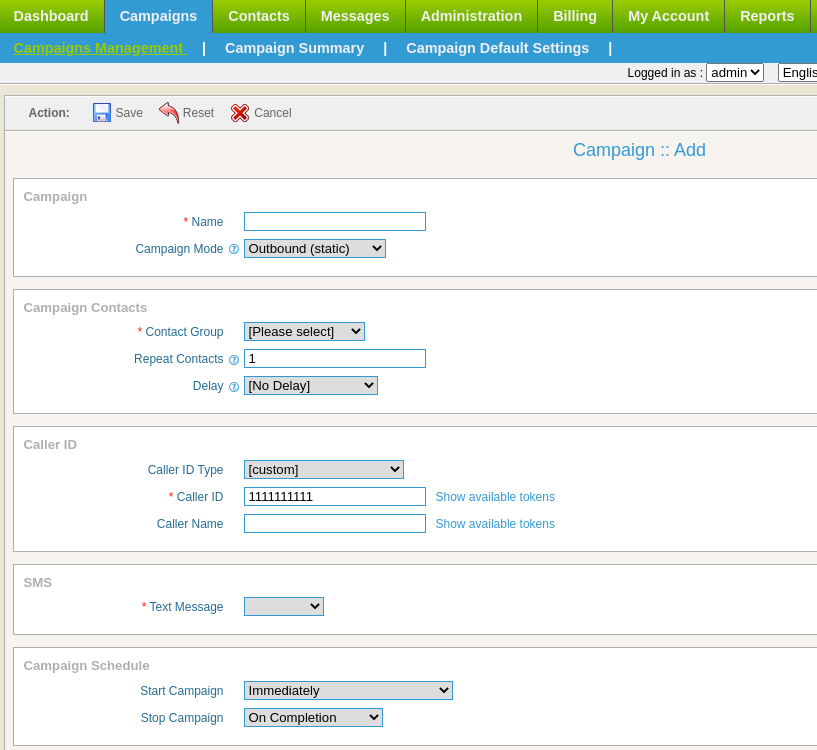Image resolution: width=817 pixels, height=750 pixels.
Task: Click the "Action:" toolbar label
Action: 49,113
